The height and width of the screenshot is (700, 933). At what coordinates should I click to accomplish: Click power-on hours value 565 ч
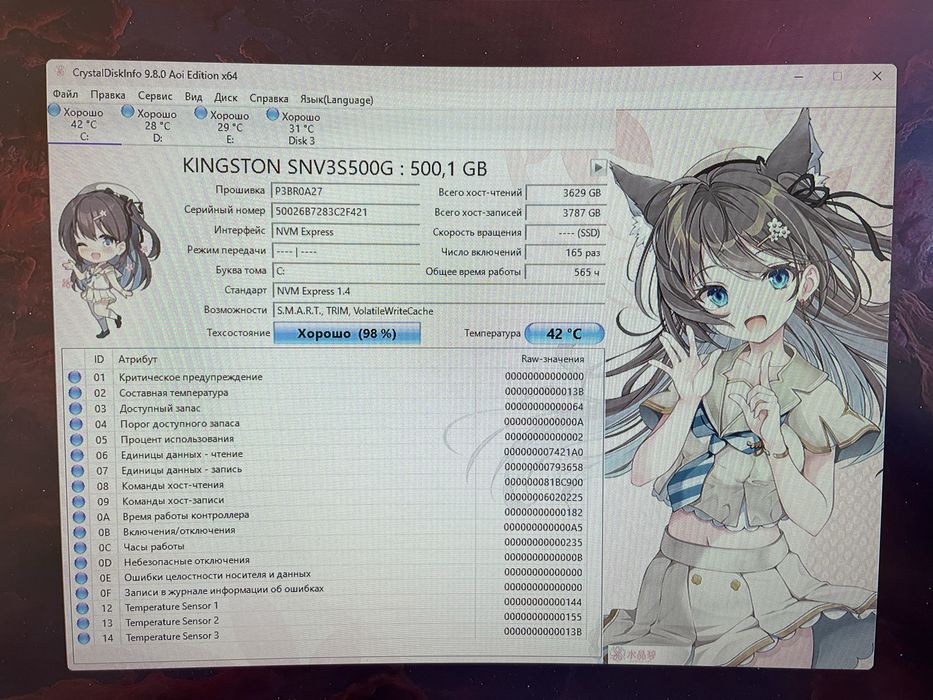coord(566,272)
